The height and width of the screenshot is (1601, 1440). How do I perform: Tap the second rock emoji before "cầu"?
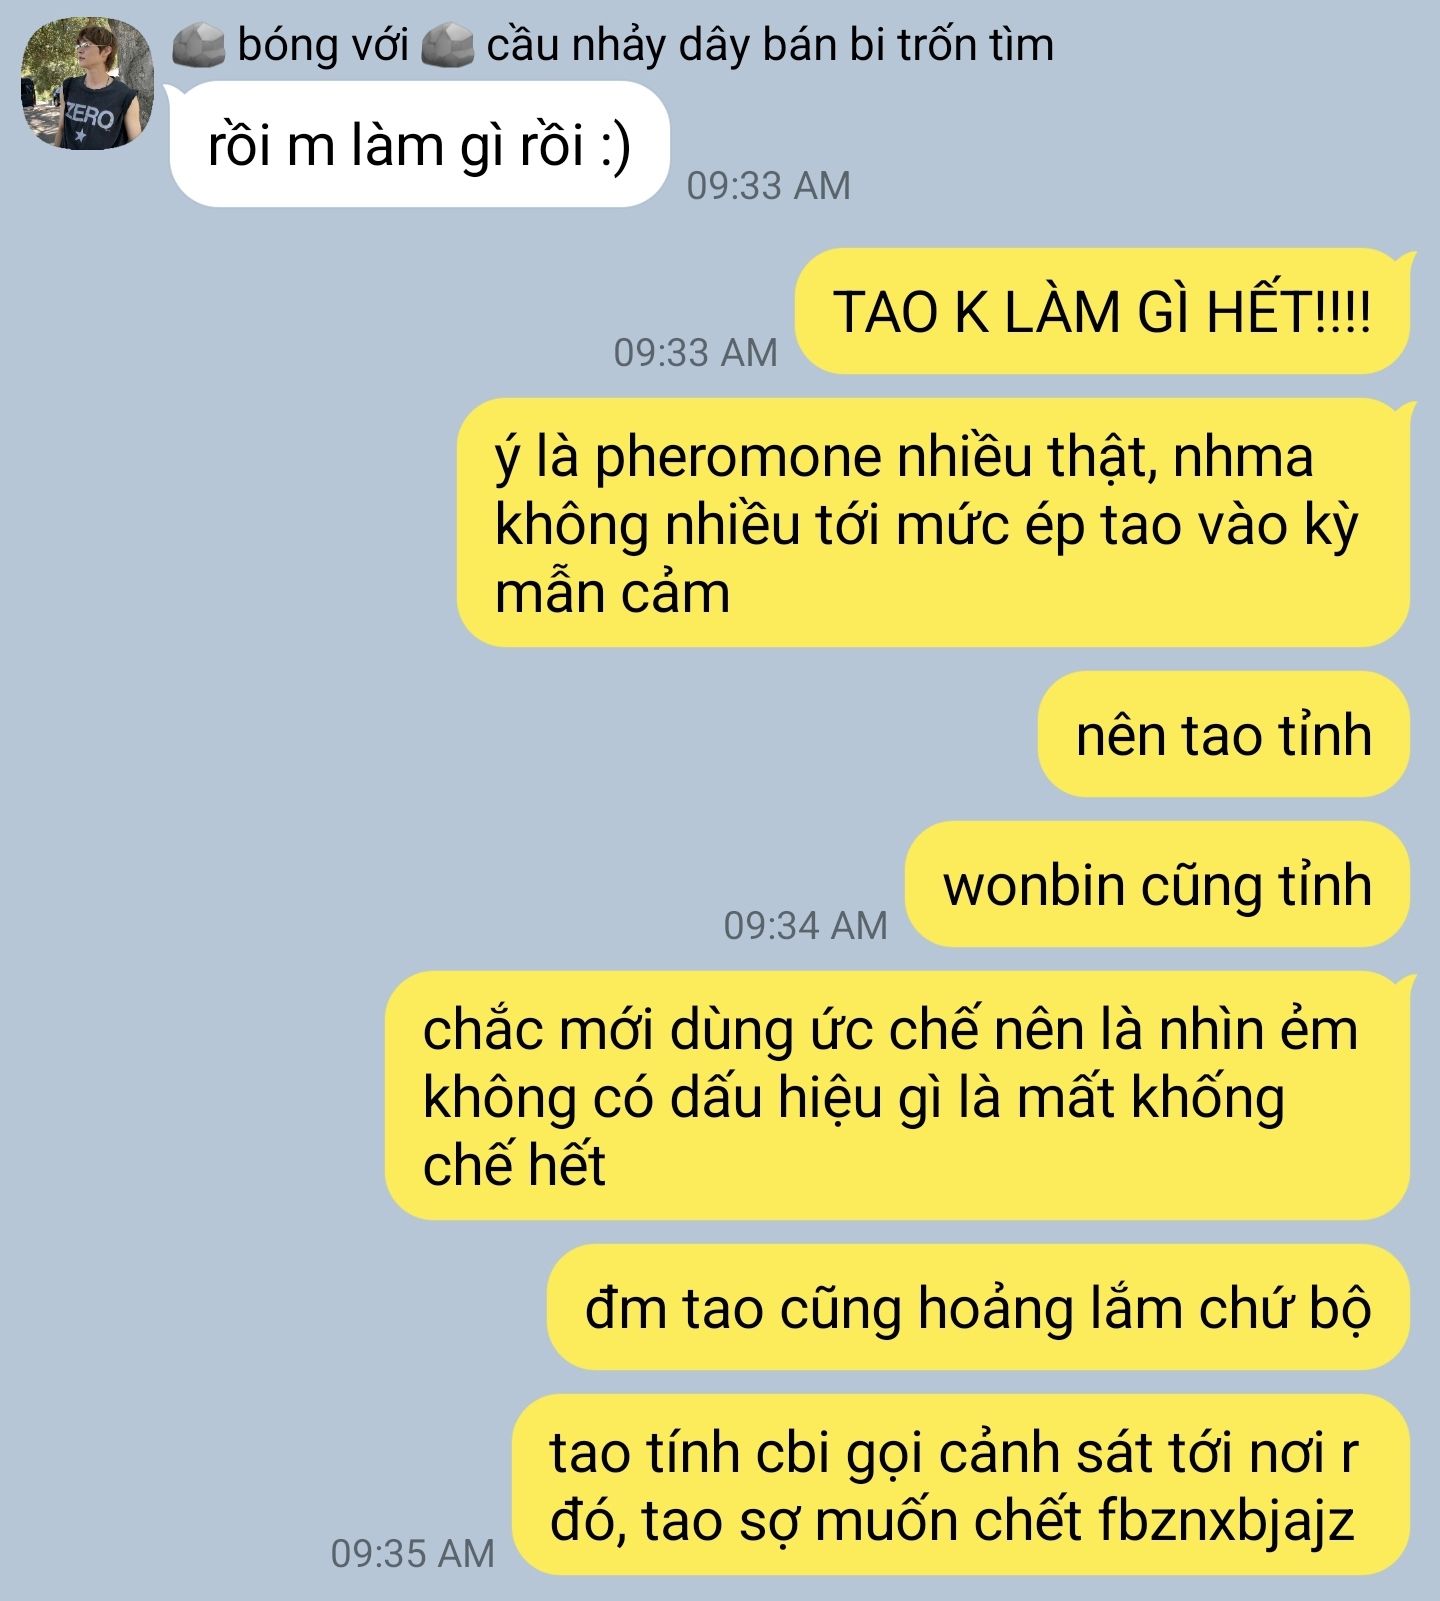(448, 46)
